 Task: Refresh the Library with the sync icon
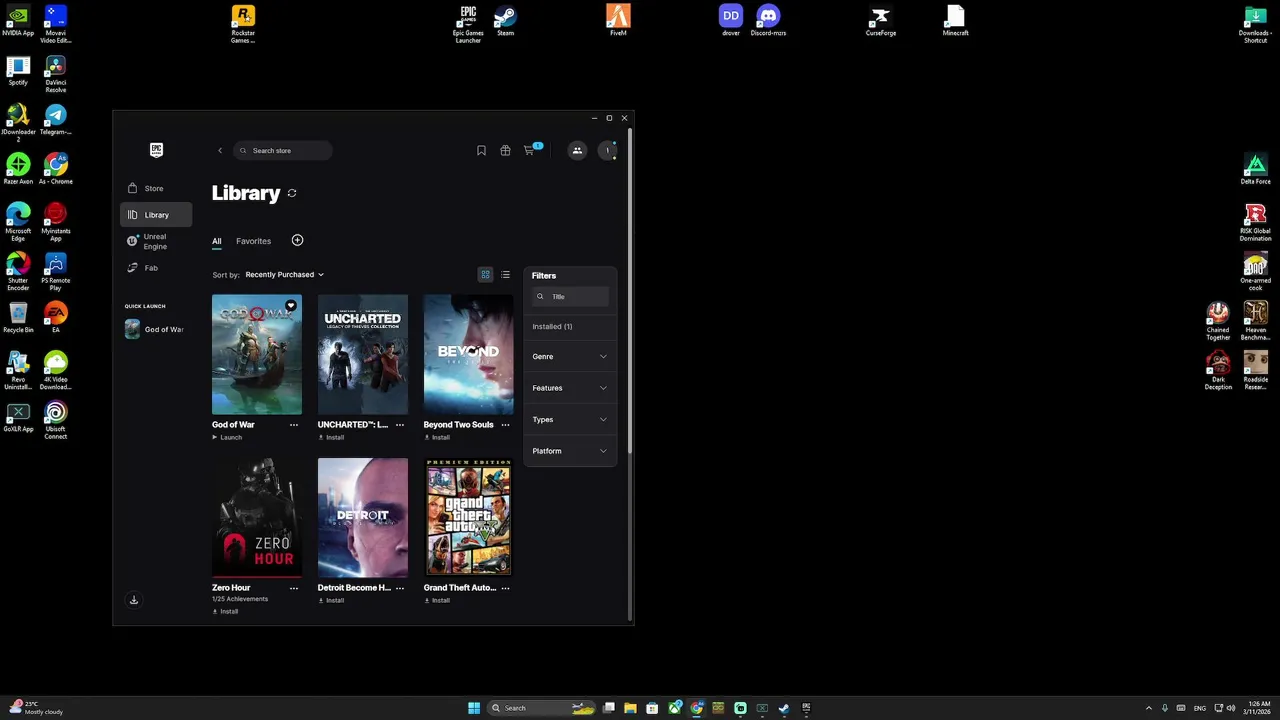click(292, 193)
